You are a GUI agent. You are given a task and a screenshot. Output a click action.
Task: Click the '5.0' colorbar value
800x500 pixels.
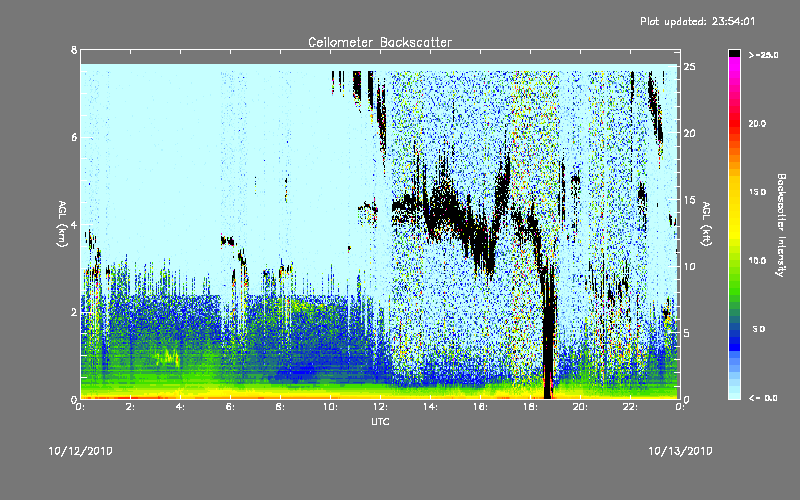[759, 329]
